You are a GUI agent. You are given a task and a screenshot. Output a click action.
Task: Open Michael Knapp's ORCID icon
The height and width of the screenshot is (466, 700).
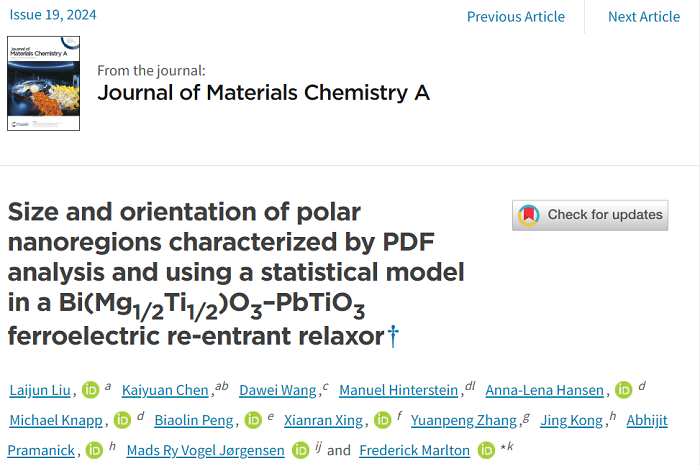point(123,420)
